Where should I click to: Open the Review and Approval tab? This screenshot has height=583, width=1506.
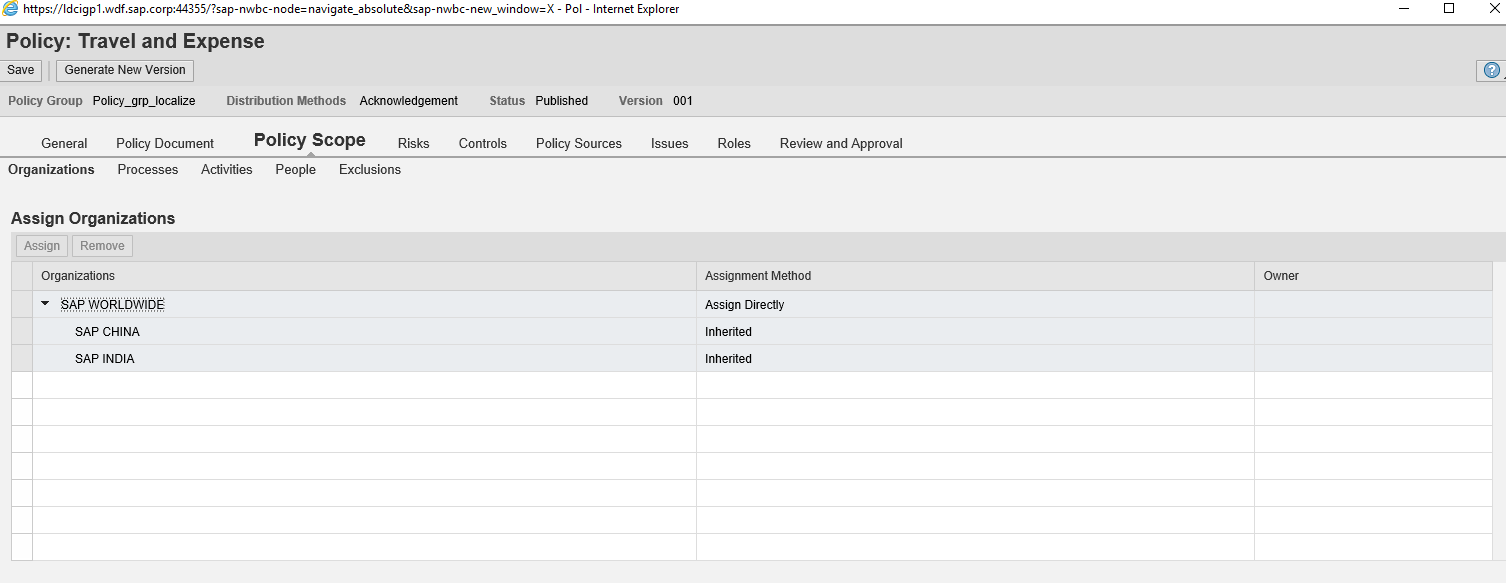pyautogui.click(x=841, y=143)
